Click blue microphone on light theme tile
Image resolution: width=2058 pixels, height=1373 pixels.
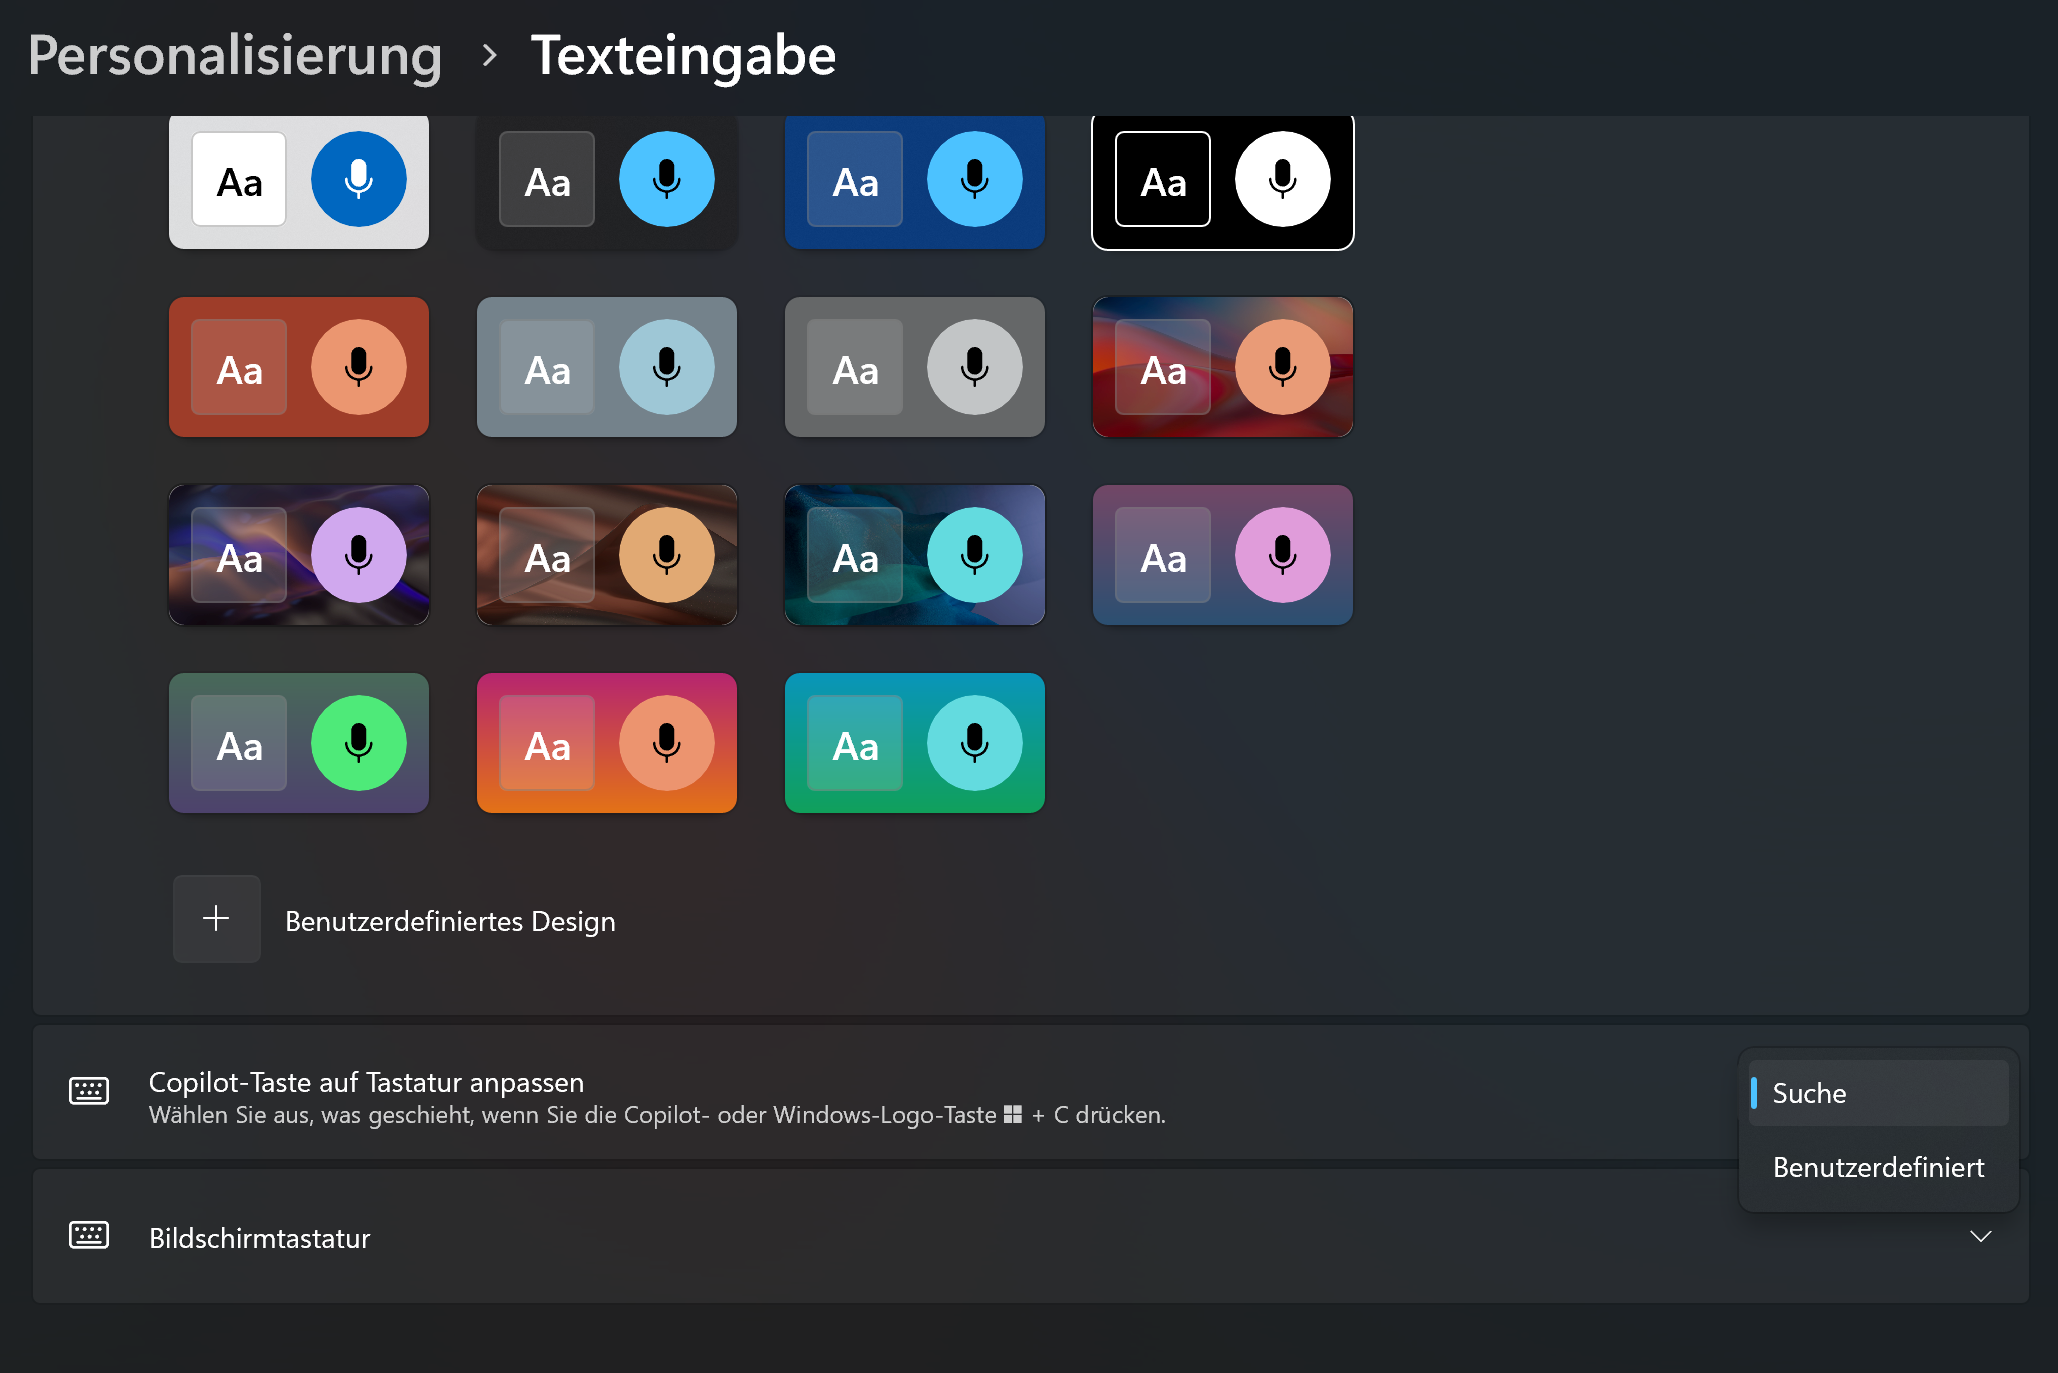tap(358, 180)
